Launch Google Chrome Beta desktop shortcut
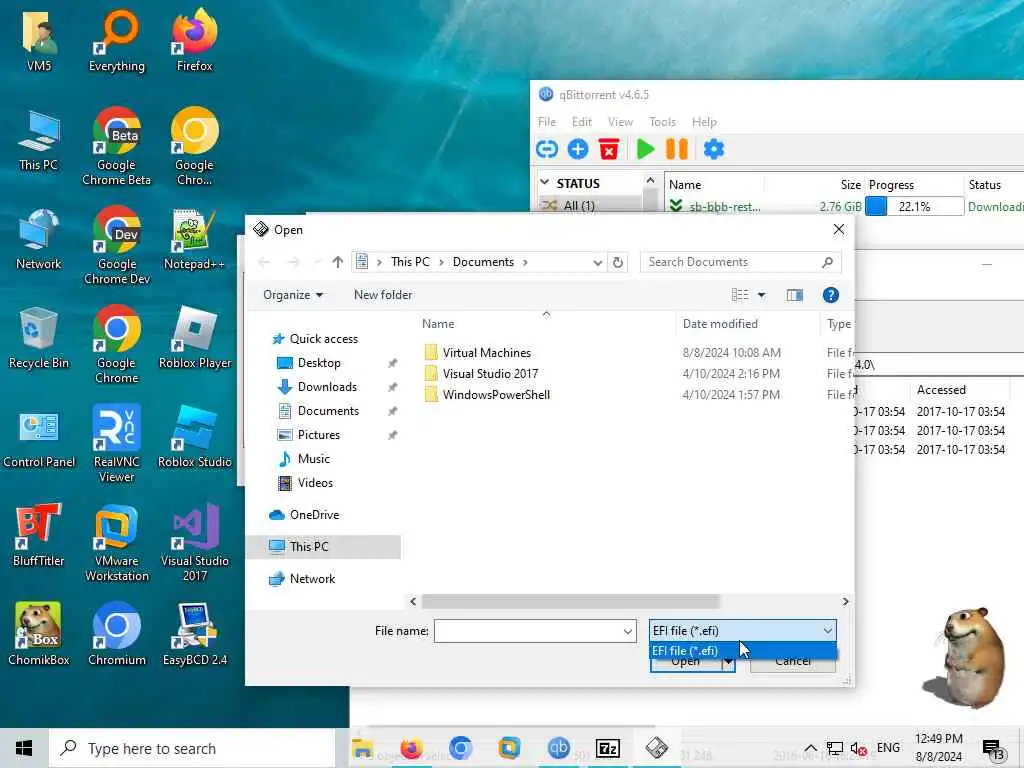Screen dimensions: 1024x768 (x=117, y=146)
